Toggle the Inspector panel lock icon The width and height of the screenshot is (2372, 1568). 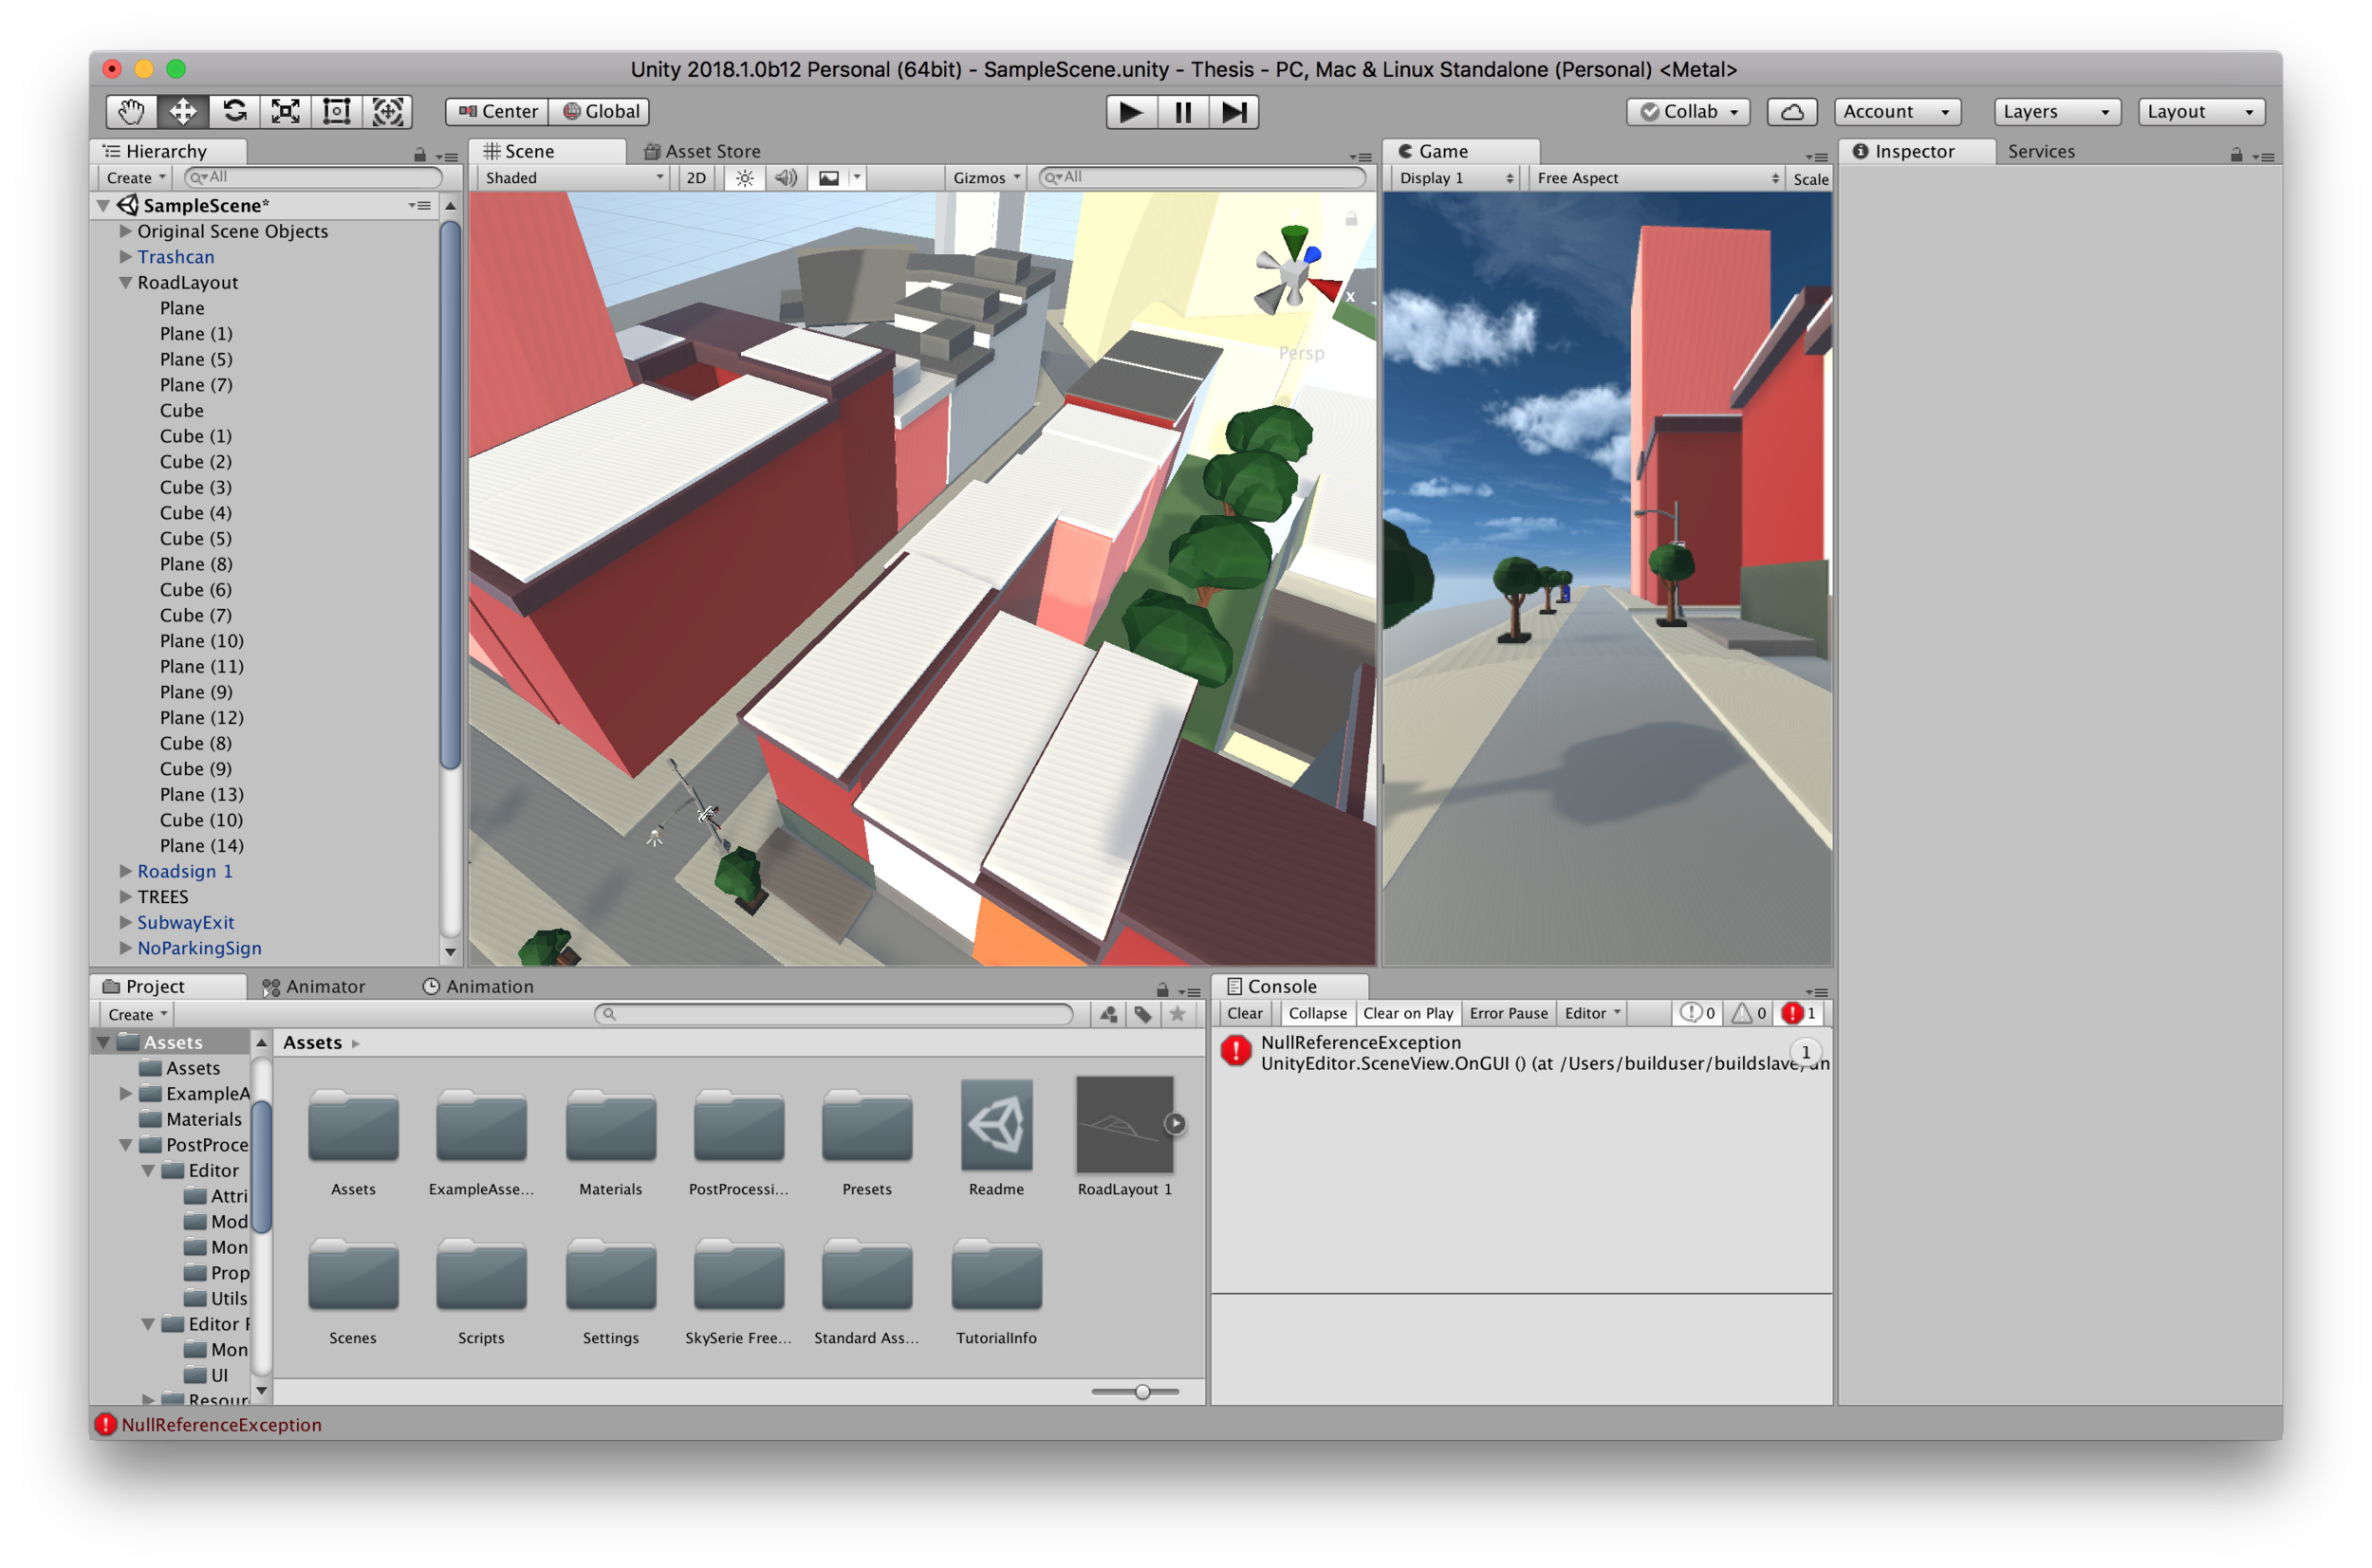pos(2236,155)
